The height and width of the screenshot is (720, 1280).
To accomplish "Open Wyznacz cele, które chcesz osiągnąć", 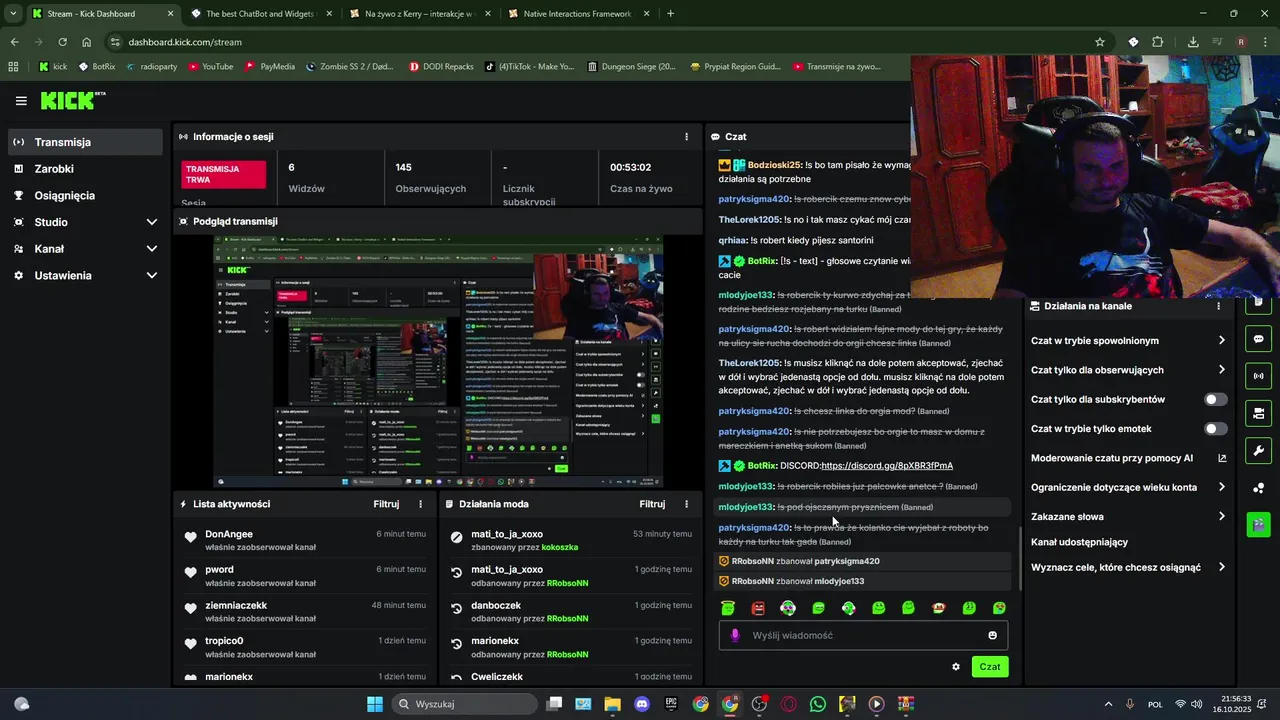I will [x=1128, y=567].
